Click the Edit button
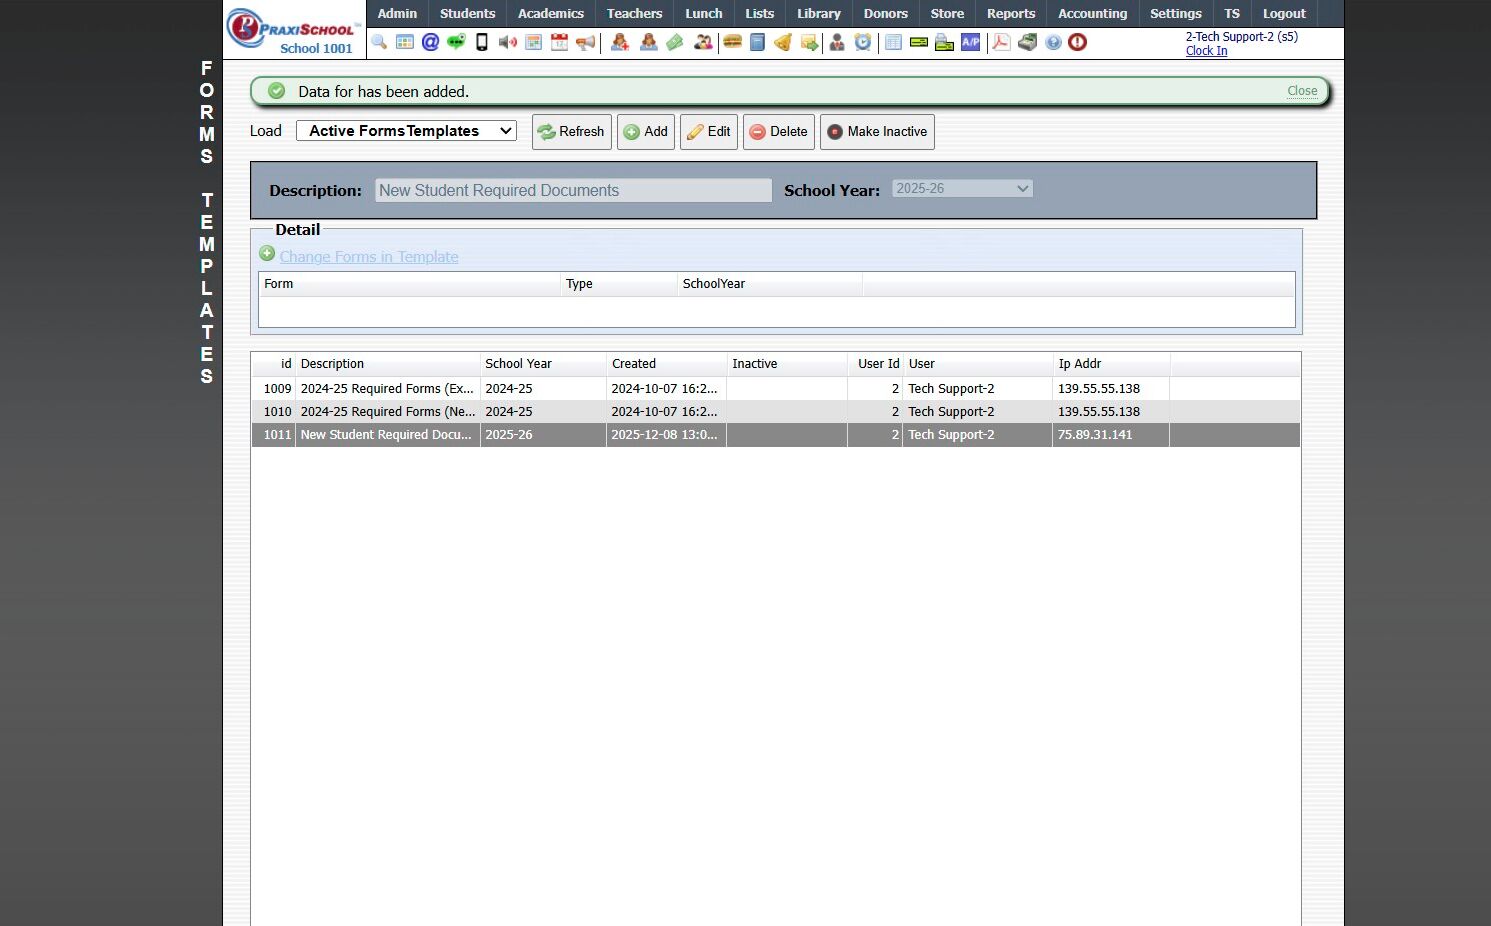1491x926 pixels. tap(709, 132)
